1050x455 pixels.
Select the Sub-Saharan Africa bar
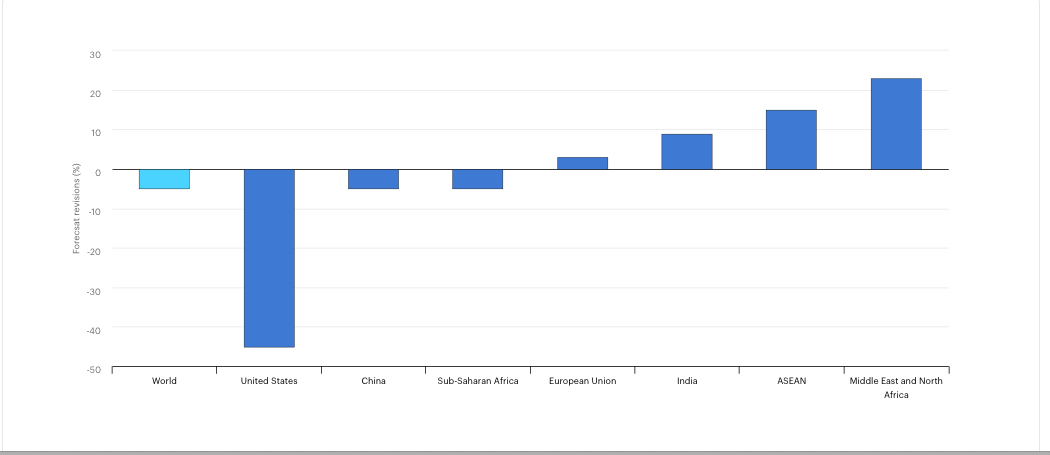[x=478, y=179]
